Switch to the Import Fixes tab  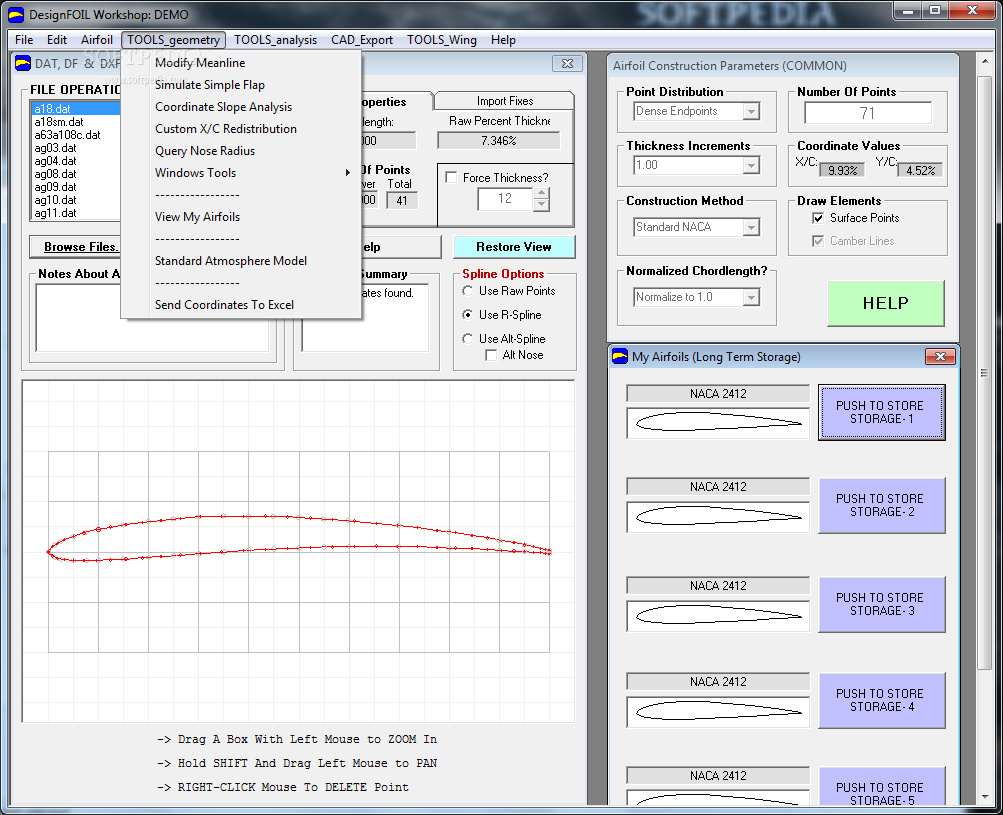505,101
